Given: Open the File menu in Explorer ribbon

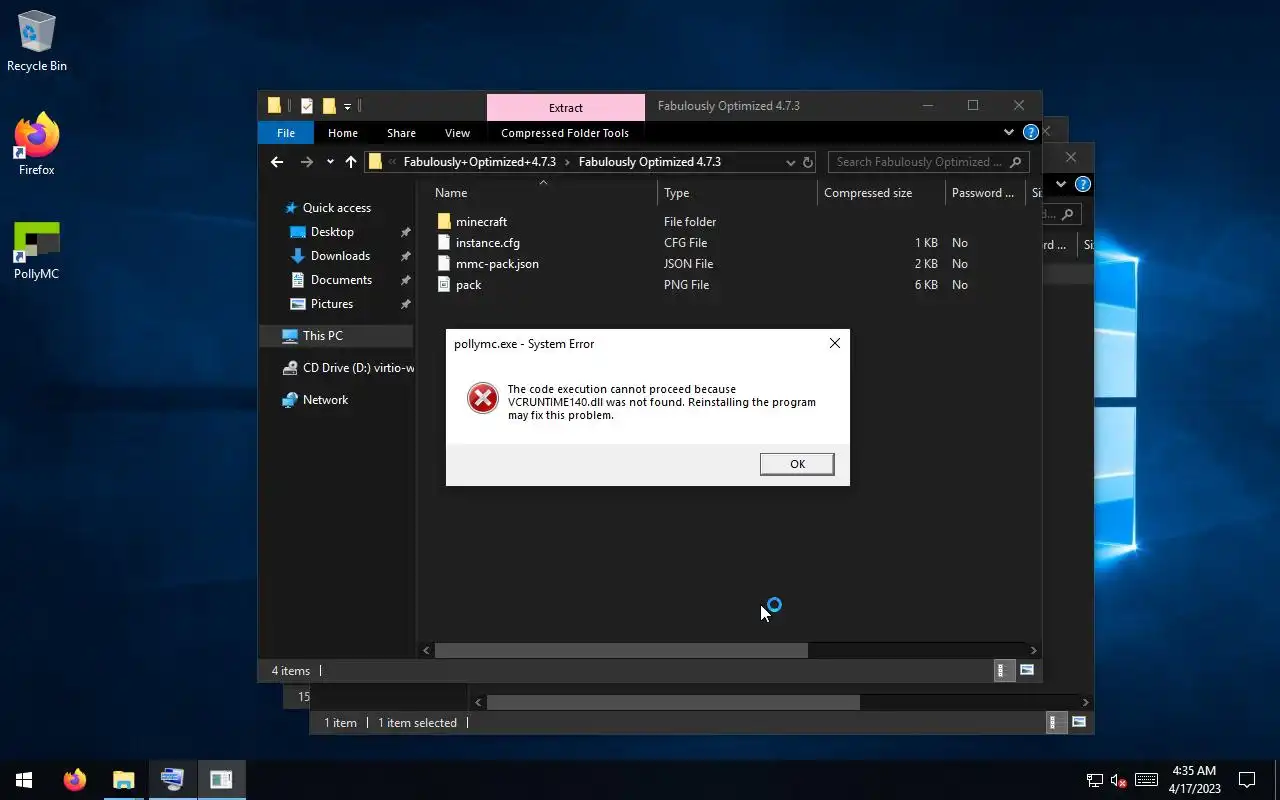Looking at the screenshot, I should [x=286, y=133].
